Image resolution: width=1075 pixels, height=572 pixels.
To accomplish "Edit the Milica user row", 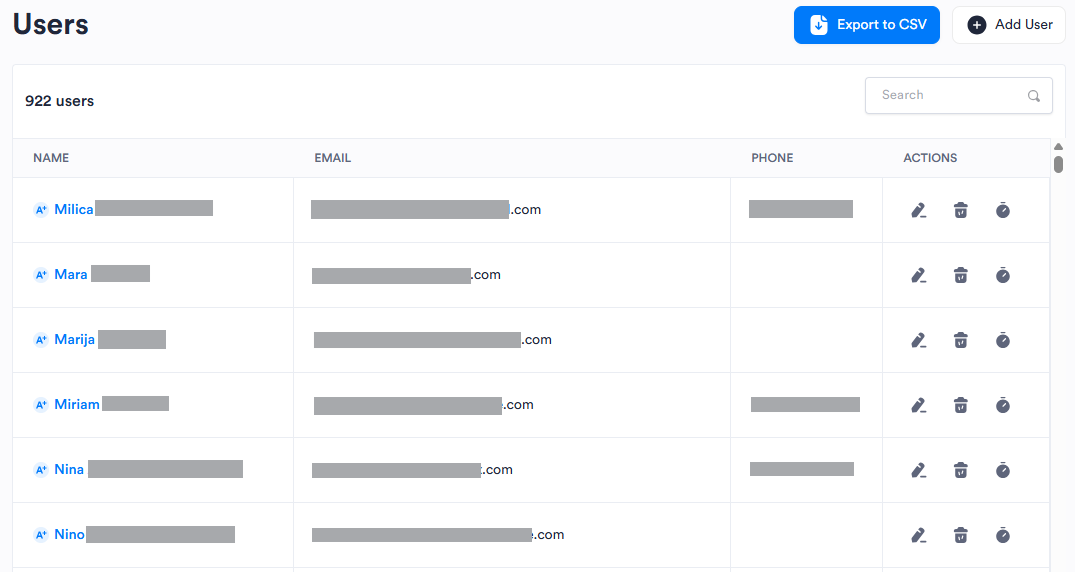I will [x=919, y=210].
